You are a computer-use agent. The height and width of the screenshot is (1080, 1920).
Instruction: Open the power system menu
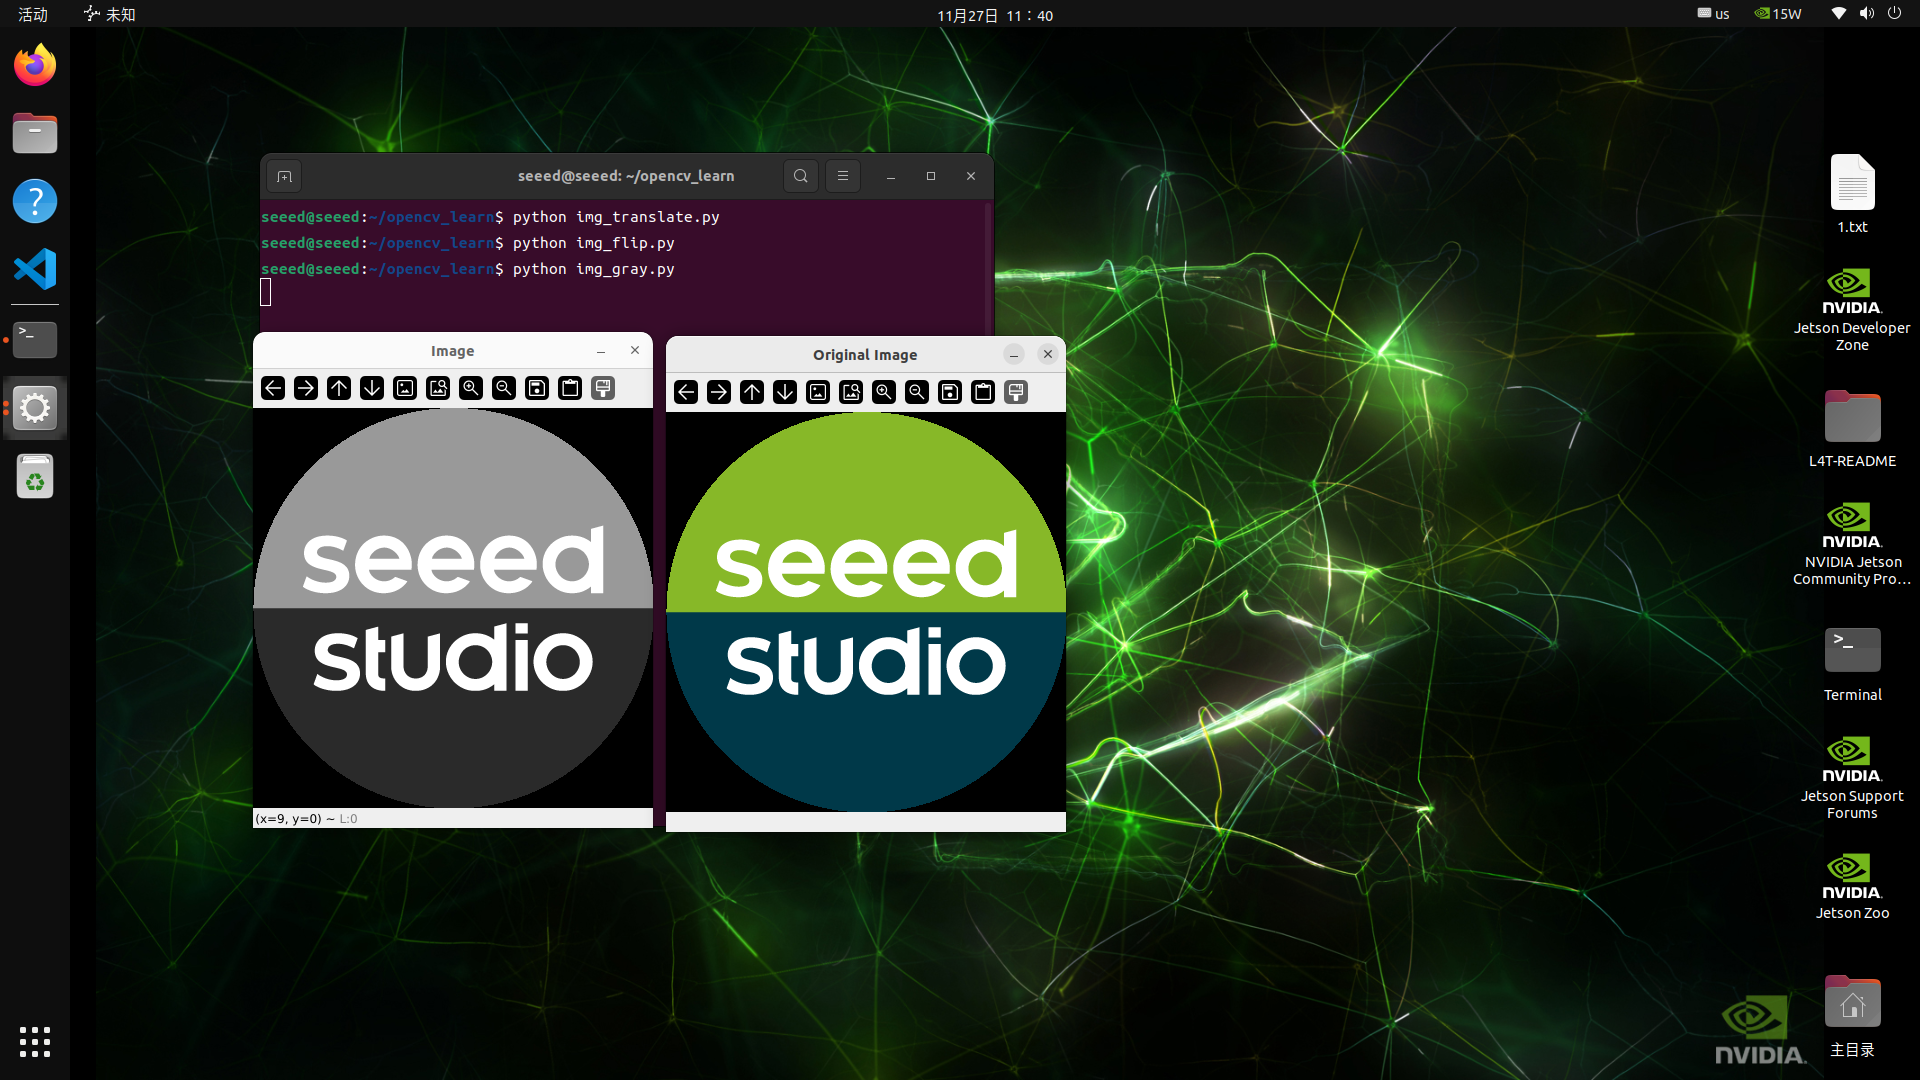(1894, 14)
